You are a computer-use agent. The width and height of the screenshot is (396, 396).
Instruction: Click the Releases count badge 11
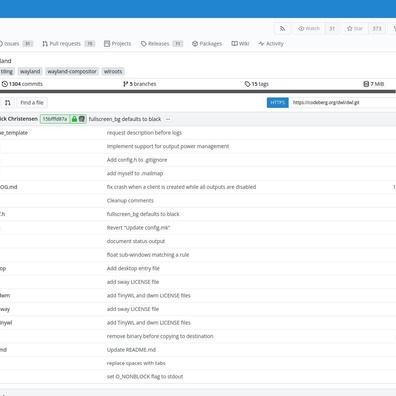point(178,44)
